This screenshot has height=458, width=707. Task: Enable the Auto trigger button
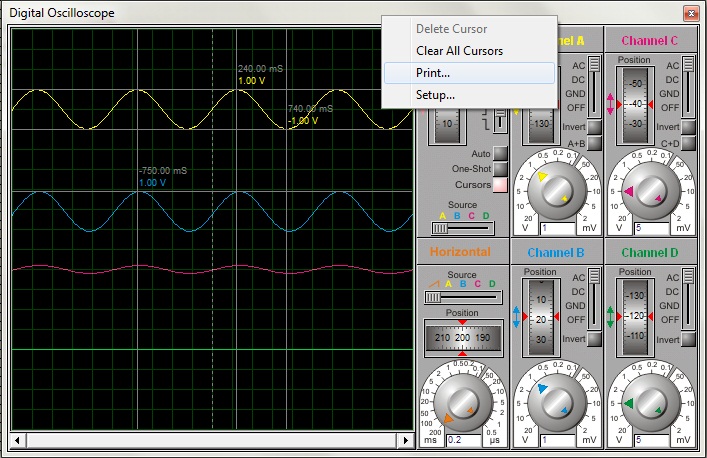[x=500, y=154]
